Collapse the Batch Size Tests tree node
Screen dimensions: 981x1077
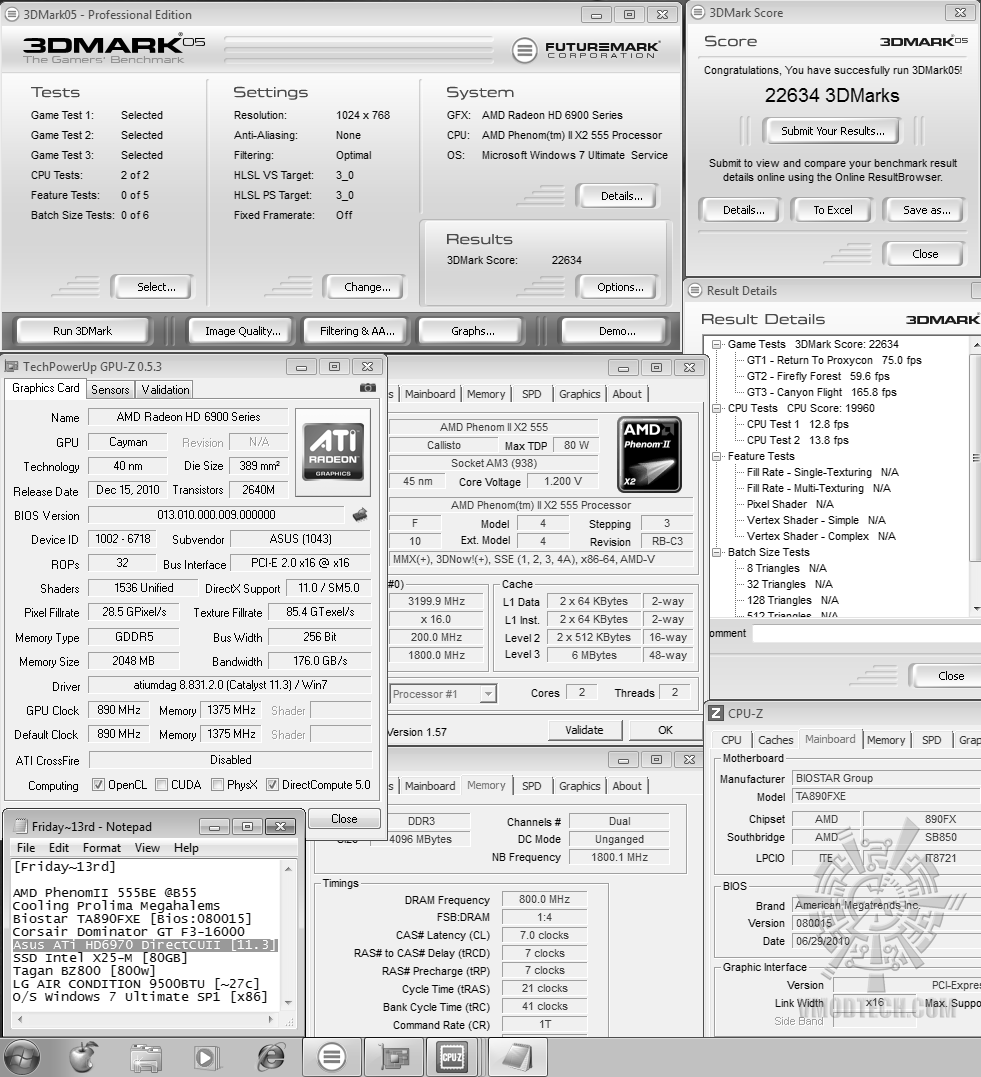[717, 552]
